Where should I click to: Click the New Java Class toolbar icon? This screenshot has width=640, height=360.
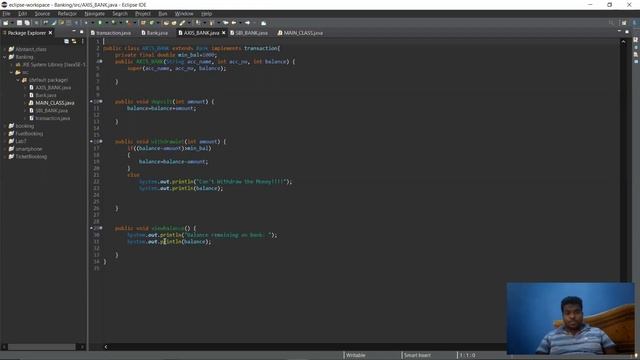(x=151, y=23)
